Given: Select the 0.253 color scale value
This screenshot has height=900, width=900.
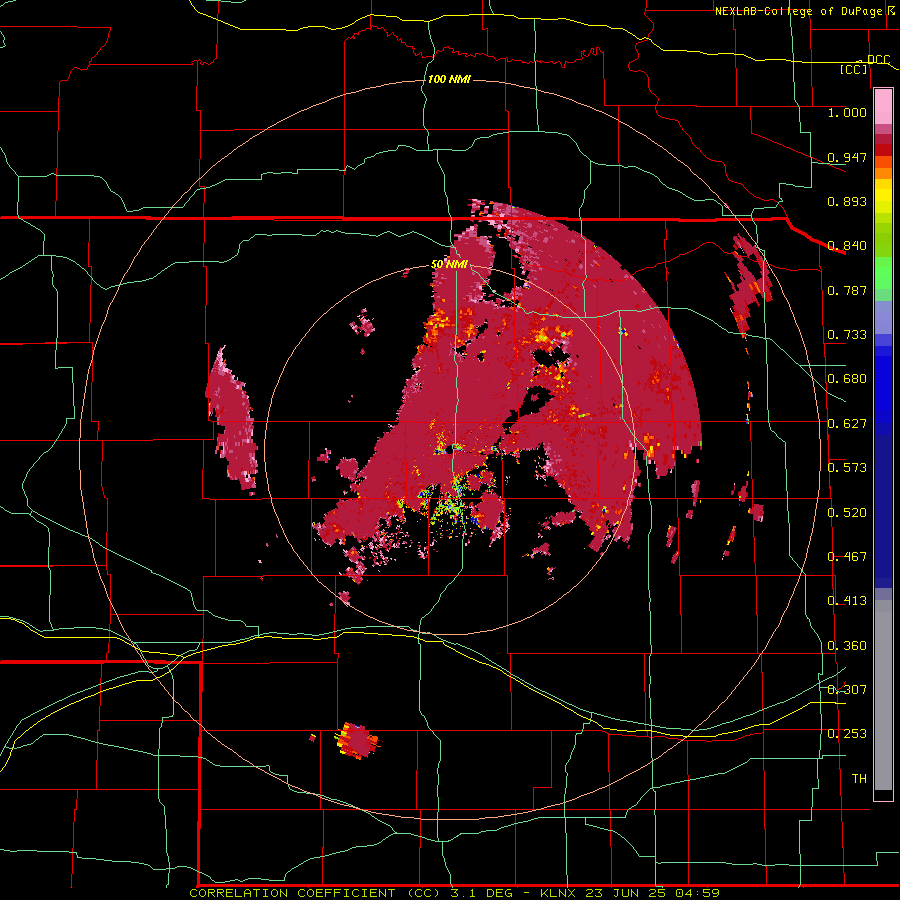Looking at the screenshot, I should coord(847,734).
